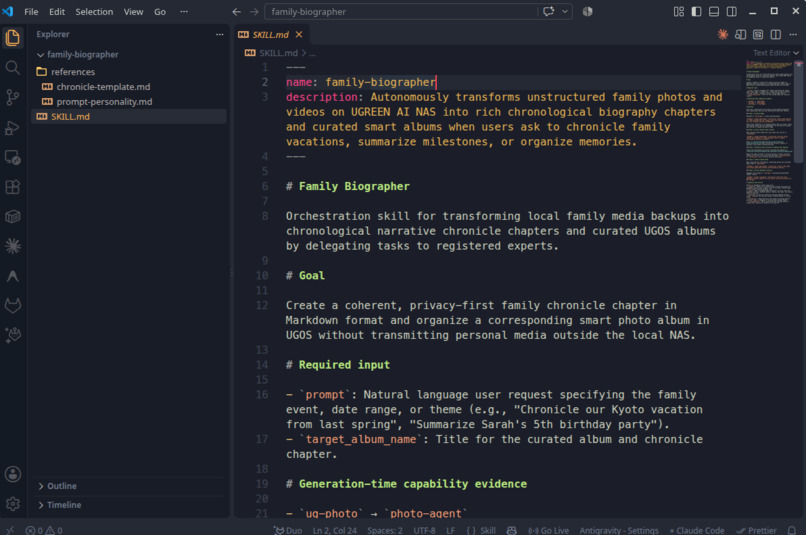Select the SKILL.md editor tab
The height and width of the screenshot is (535, 806).
270,34
